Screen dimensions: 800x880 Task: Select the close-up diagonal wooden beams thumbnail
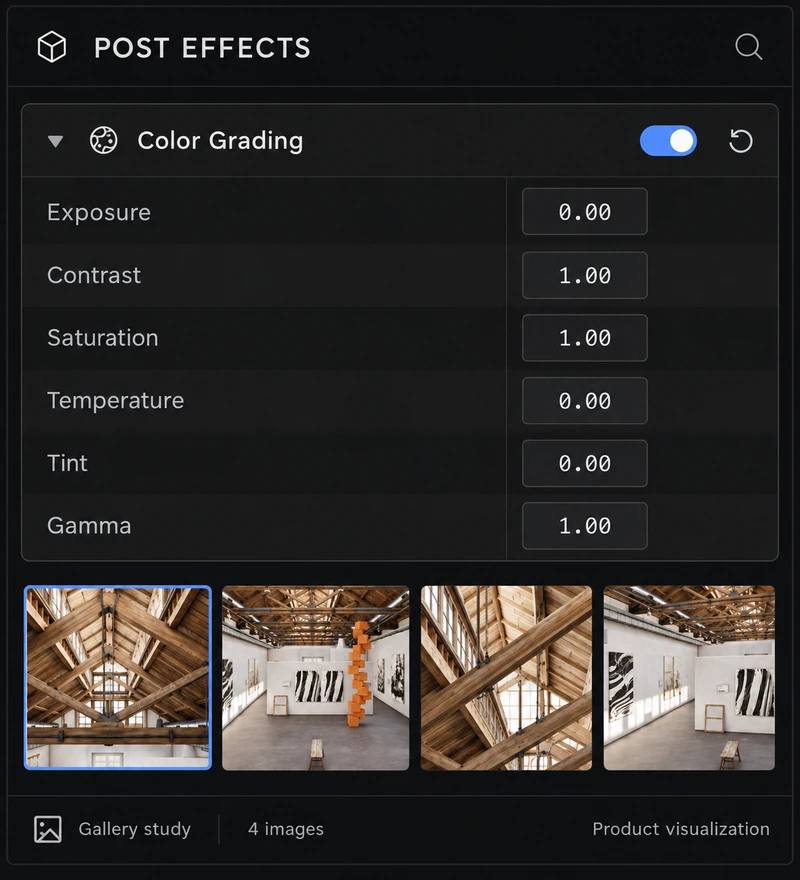(506, 678)
